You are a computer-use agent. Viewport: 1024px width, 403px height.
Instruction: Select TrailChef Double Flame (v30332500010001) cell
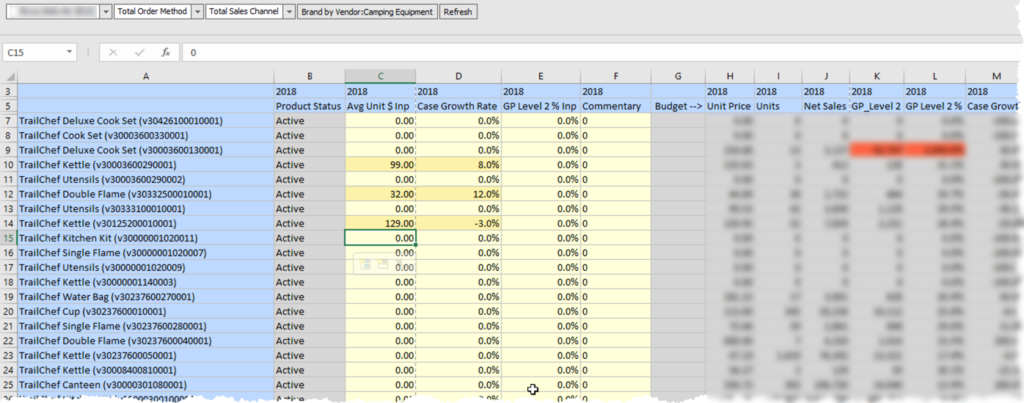coord(146,195)
